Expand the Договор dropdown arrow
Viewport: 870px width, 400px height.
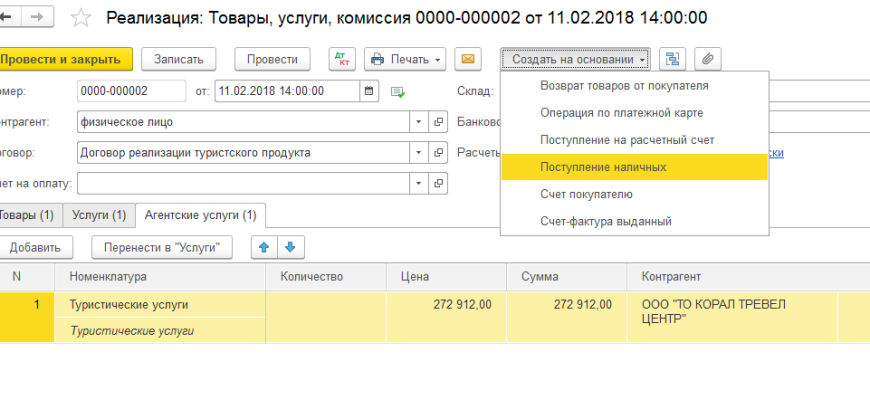click(418, 153)
